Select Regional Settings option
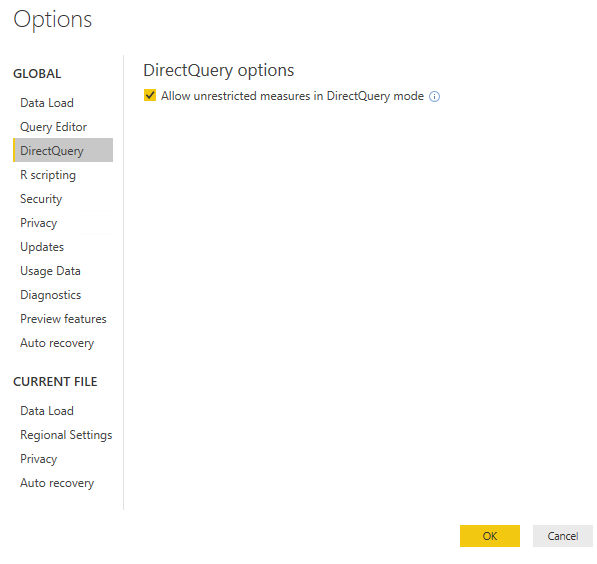597x564 pixels. 66,435
